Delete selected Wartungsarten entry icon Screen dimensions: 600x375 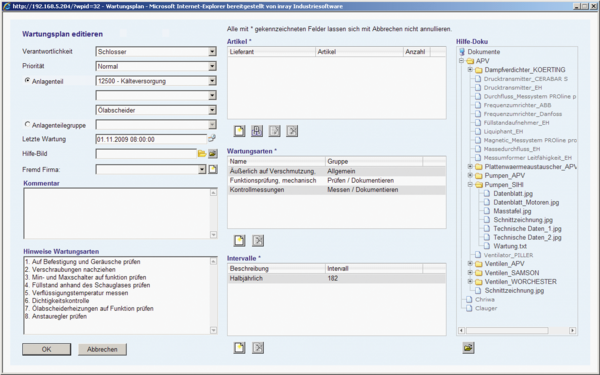[x=258, y=241]
